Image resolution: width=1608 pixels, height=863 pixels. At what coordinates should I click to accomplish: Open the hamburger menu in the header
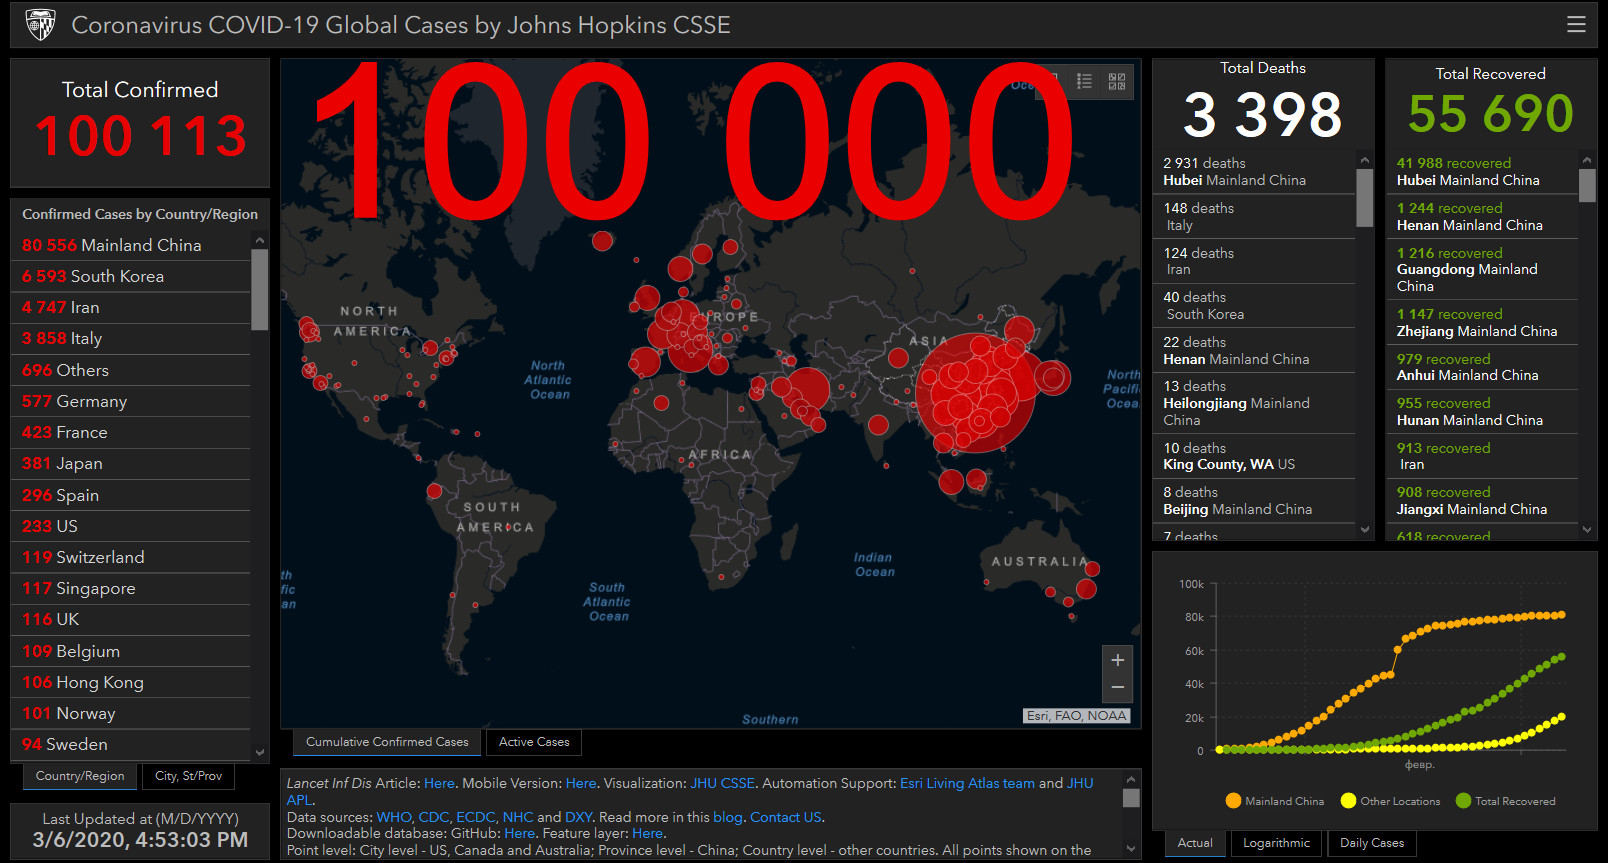(1576, 25)
